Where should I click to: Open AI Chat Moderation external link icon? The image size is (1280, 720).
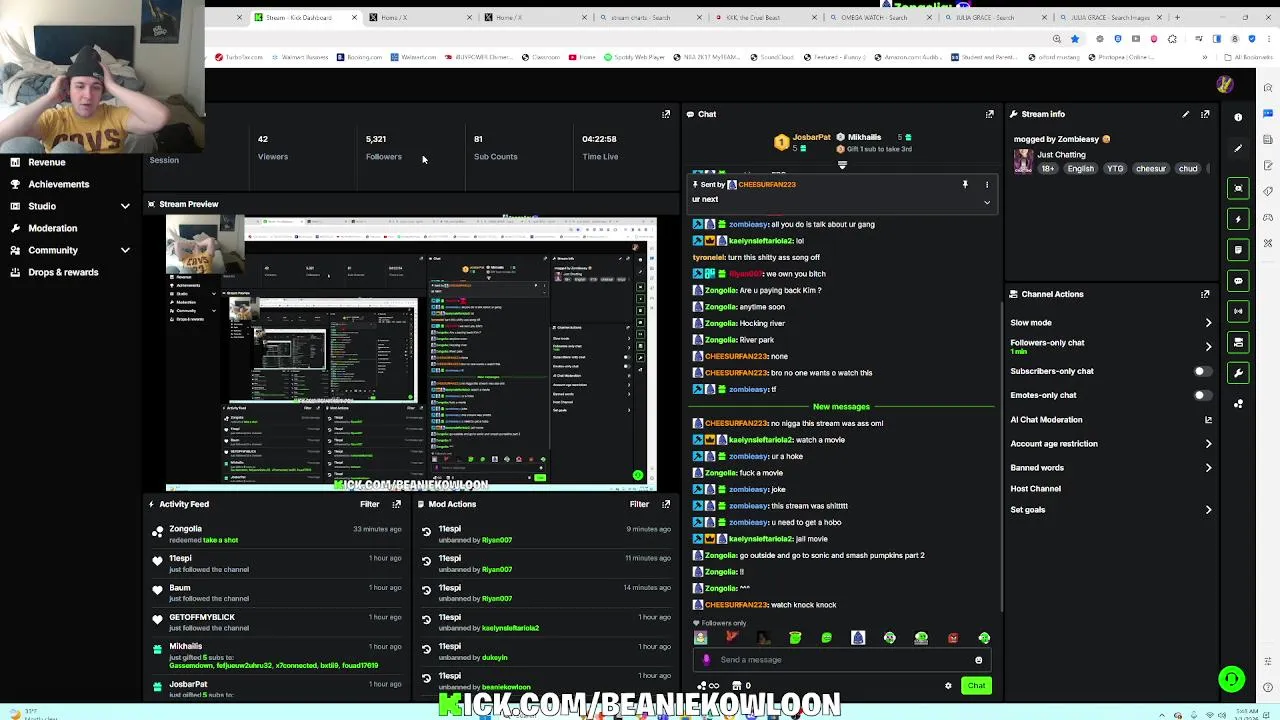click(1208, 420)
